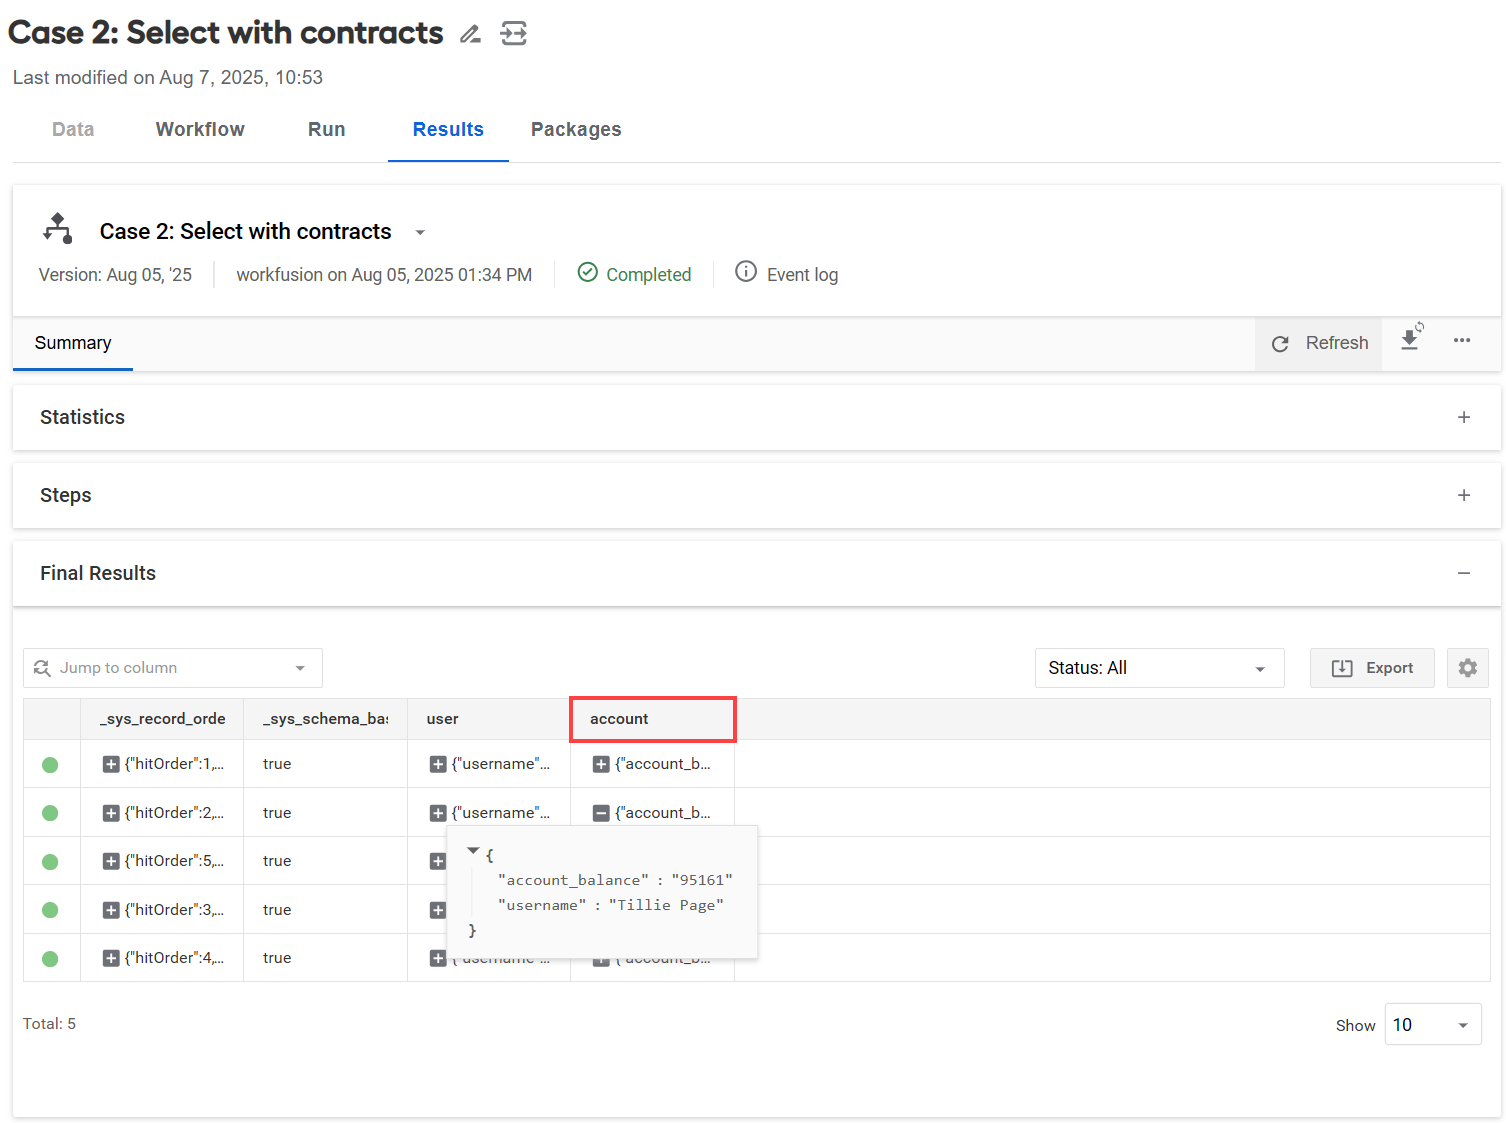Expand the account cell in hitOrder 1 row
Viewport: 1506px width, 1123px height.
pyautogui.click(x=601, y=764)
